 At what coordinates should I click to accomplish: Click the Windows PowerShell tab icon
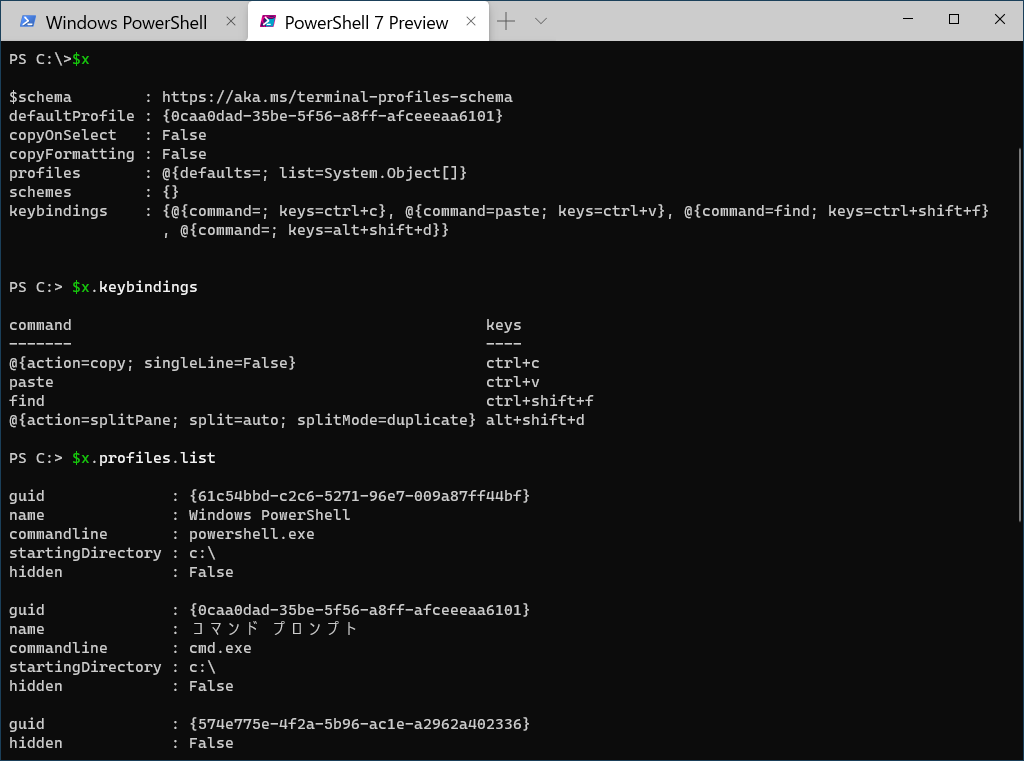[29, 22]
